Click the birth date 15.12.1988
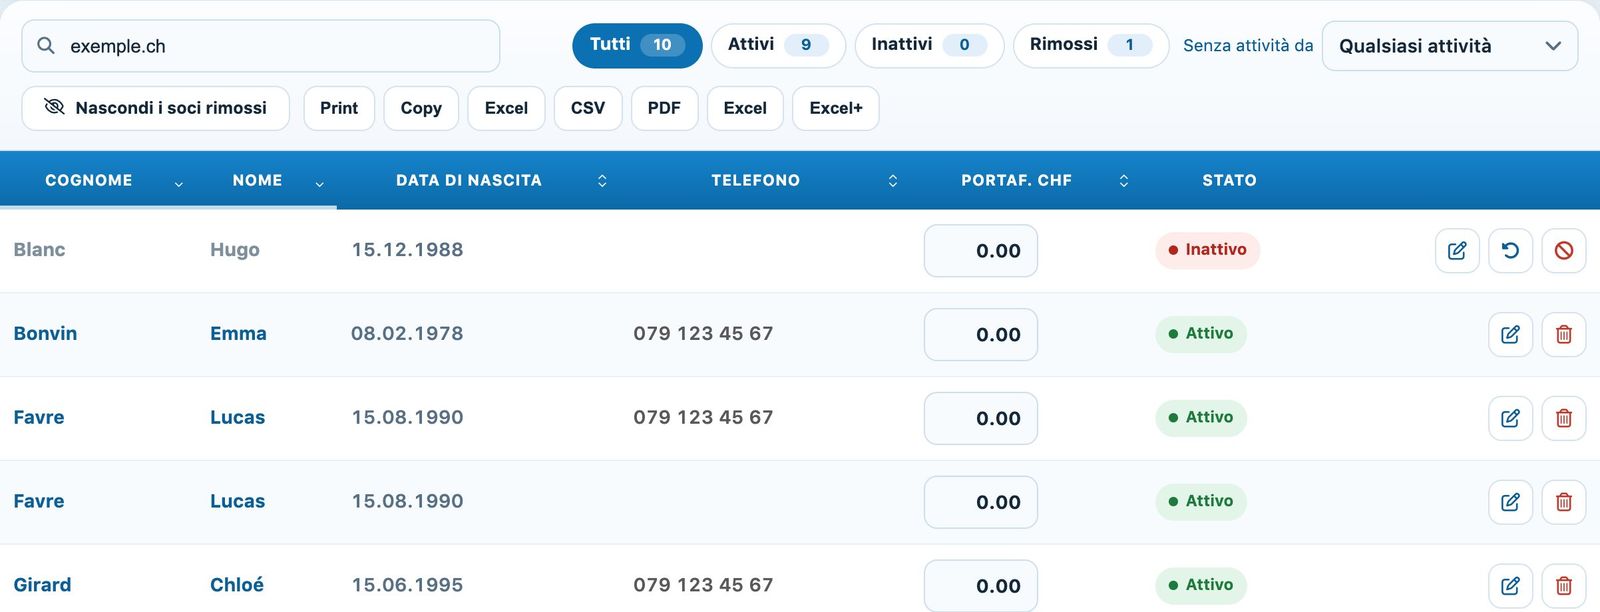Viewport: 1600px width, 612px height. click(x=407, y=250)
